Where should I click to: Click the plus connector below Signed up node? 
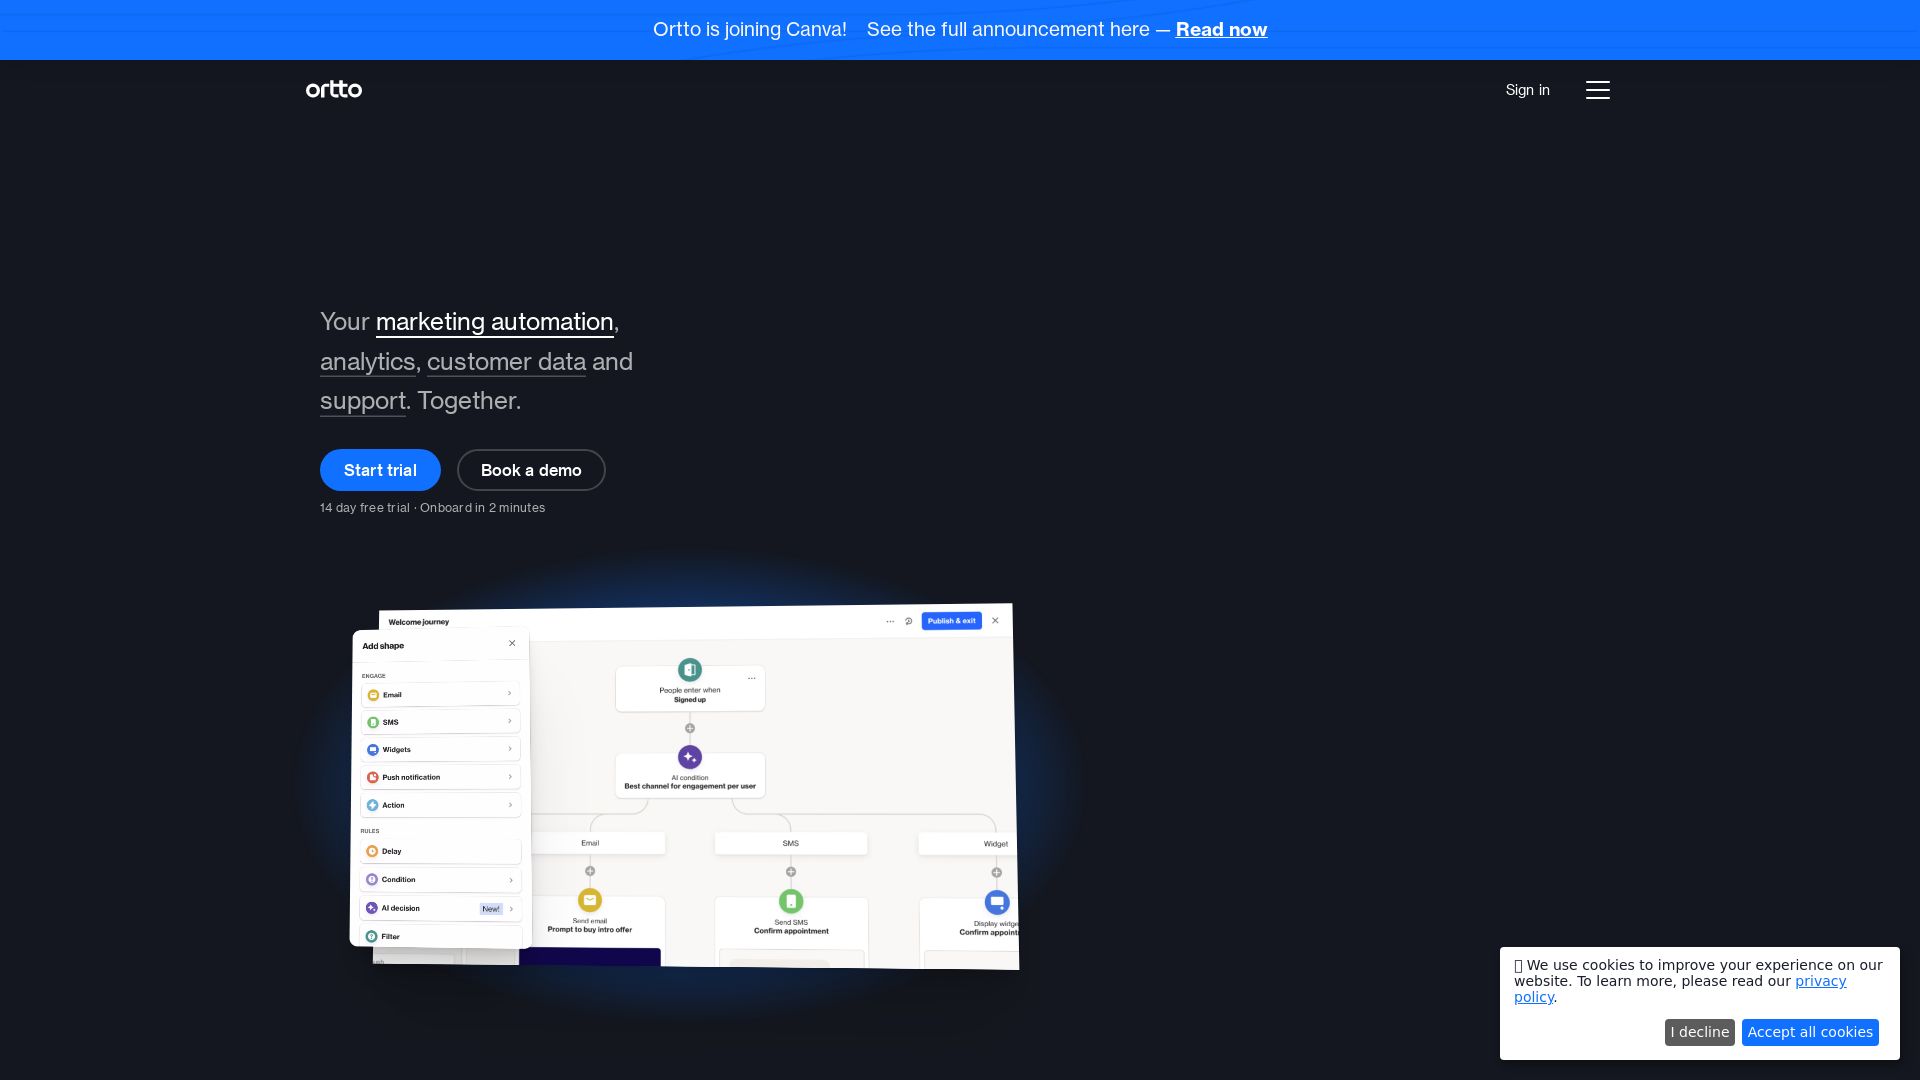690,728
